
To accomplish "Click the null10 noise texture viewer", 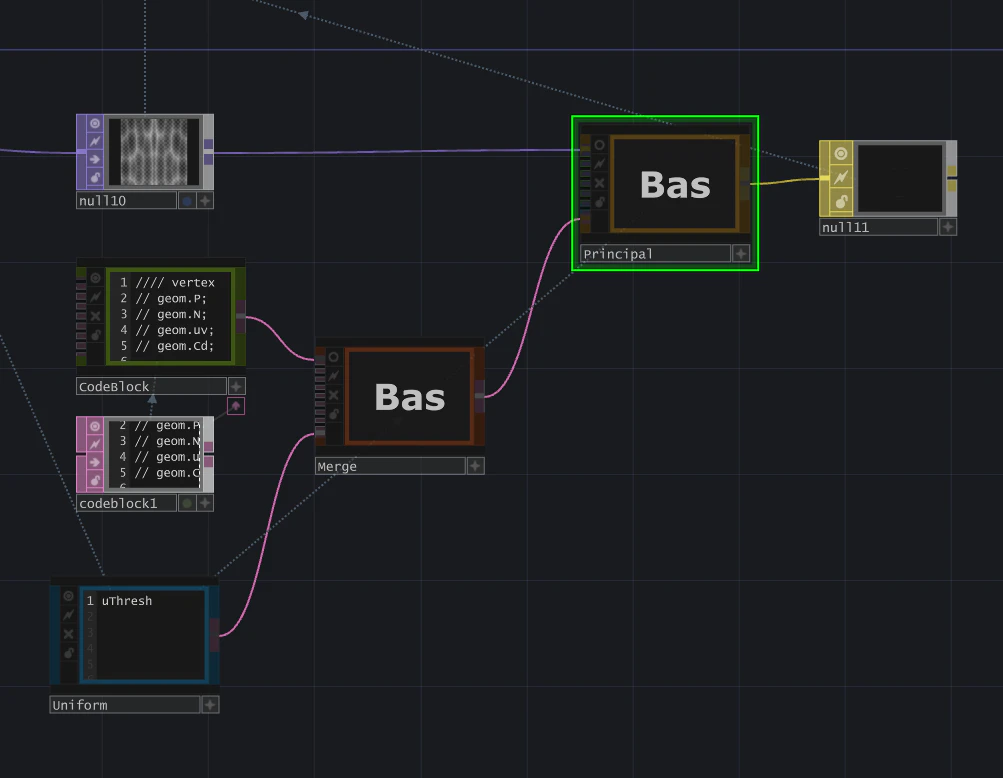I will coord(154,152).
